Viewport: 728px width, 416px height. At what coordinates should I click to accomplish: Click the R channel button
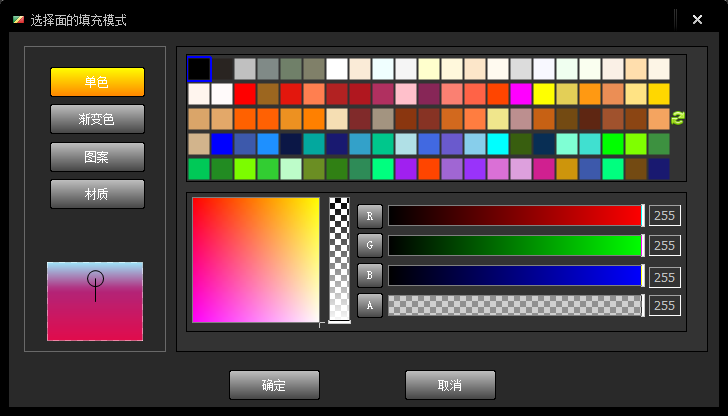click(370, 215)
